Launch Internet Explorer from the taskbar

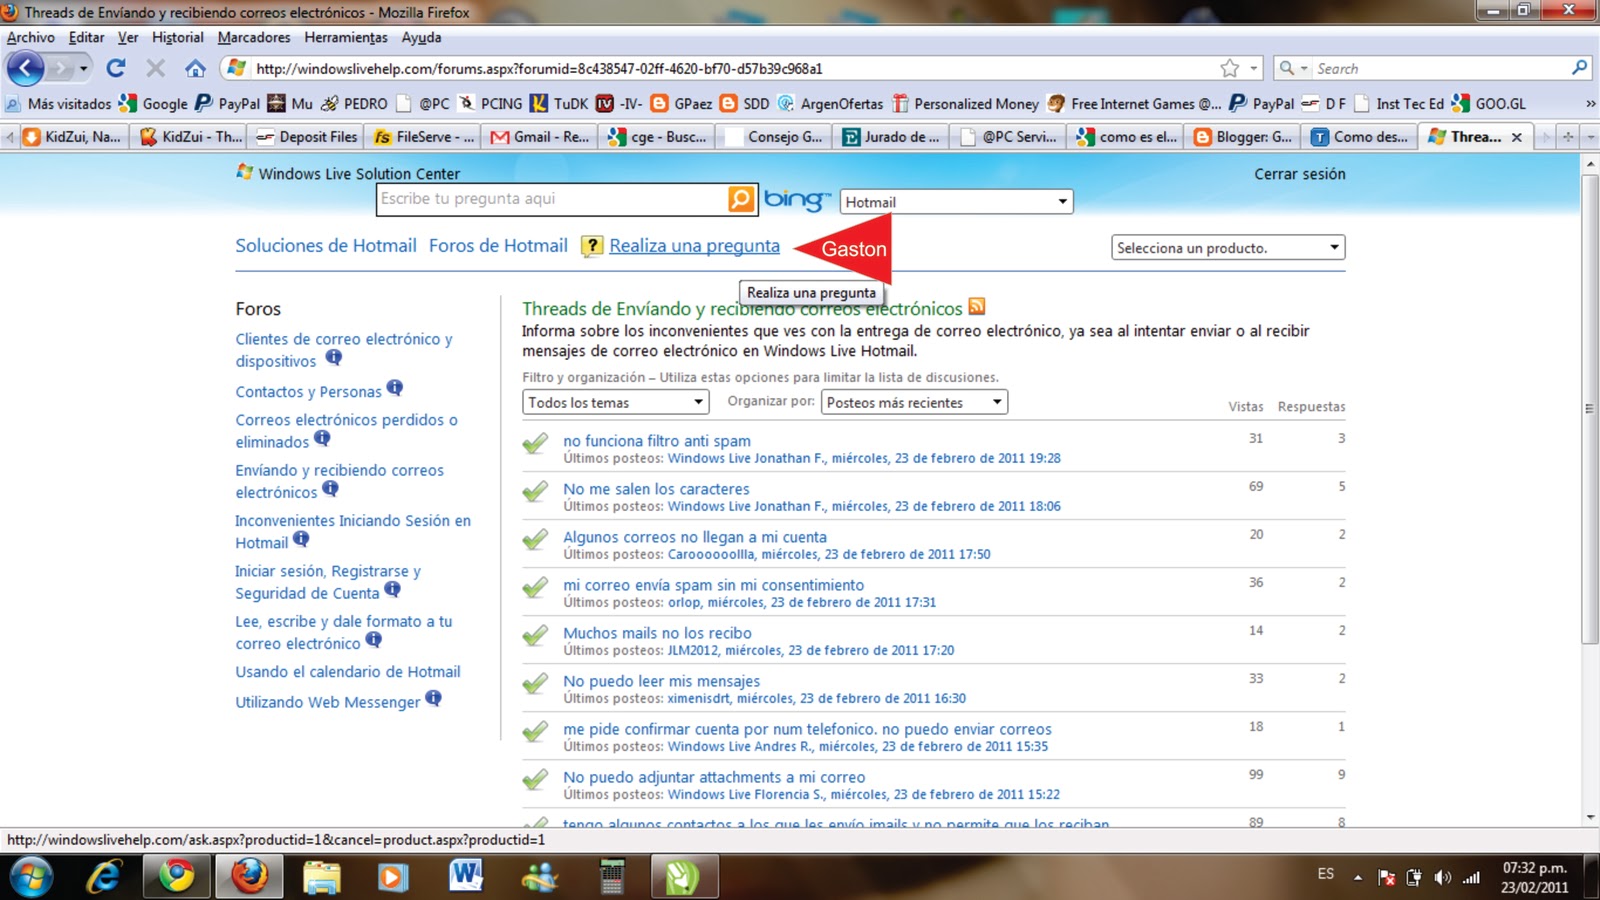click(103, 877)
